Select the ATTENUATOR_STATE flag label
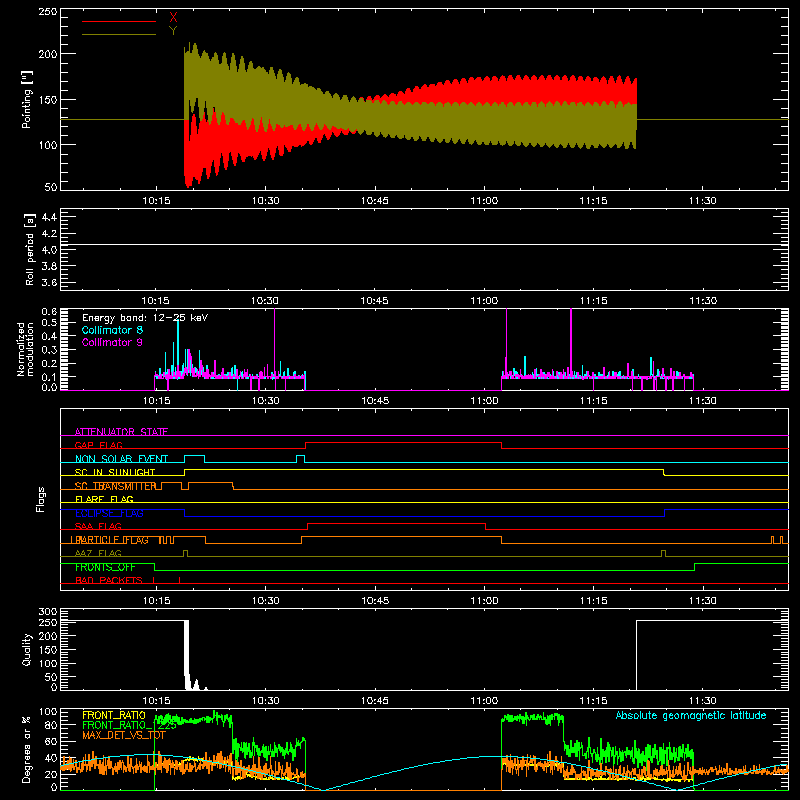The image size is (800, 800). [121, 432]
